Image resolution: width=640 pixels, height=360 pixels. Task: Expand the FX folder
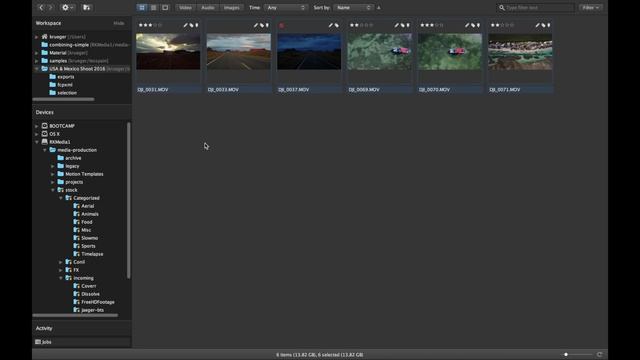coord(61,270)
